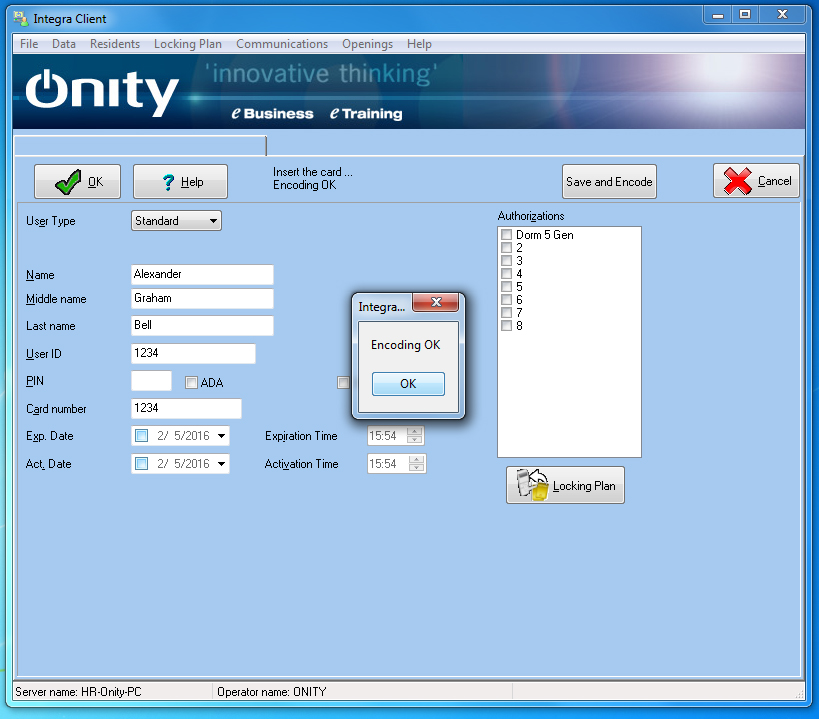Open the Locking Plan key icon button
The height and width of the screenshot is (719, 819).
pyautogui.click(x=565, y=485)
